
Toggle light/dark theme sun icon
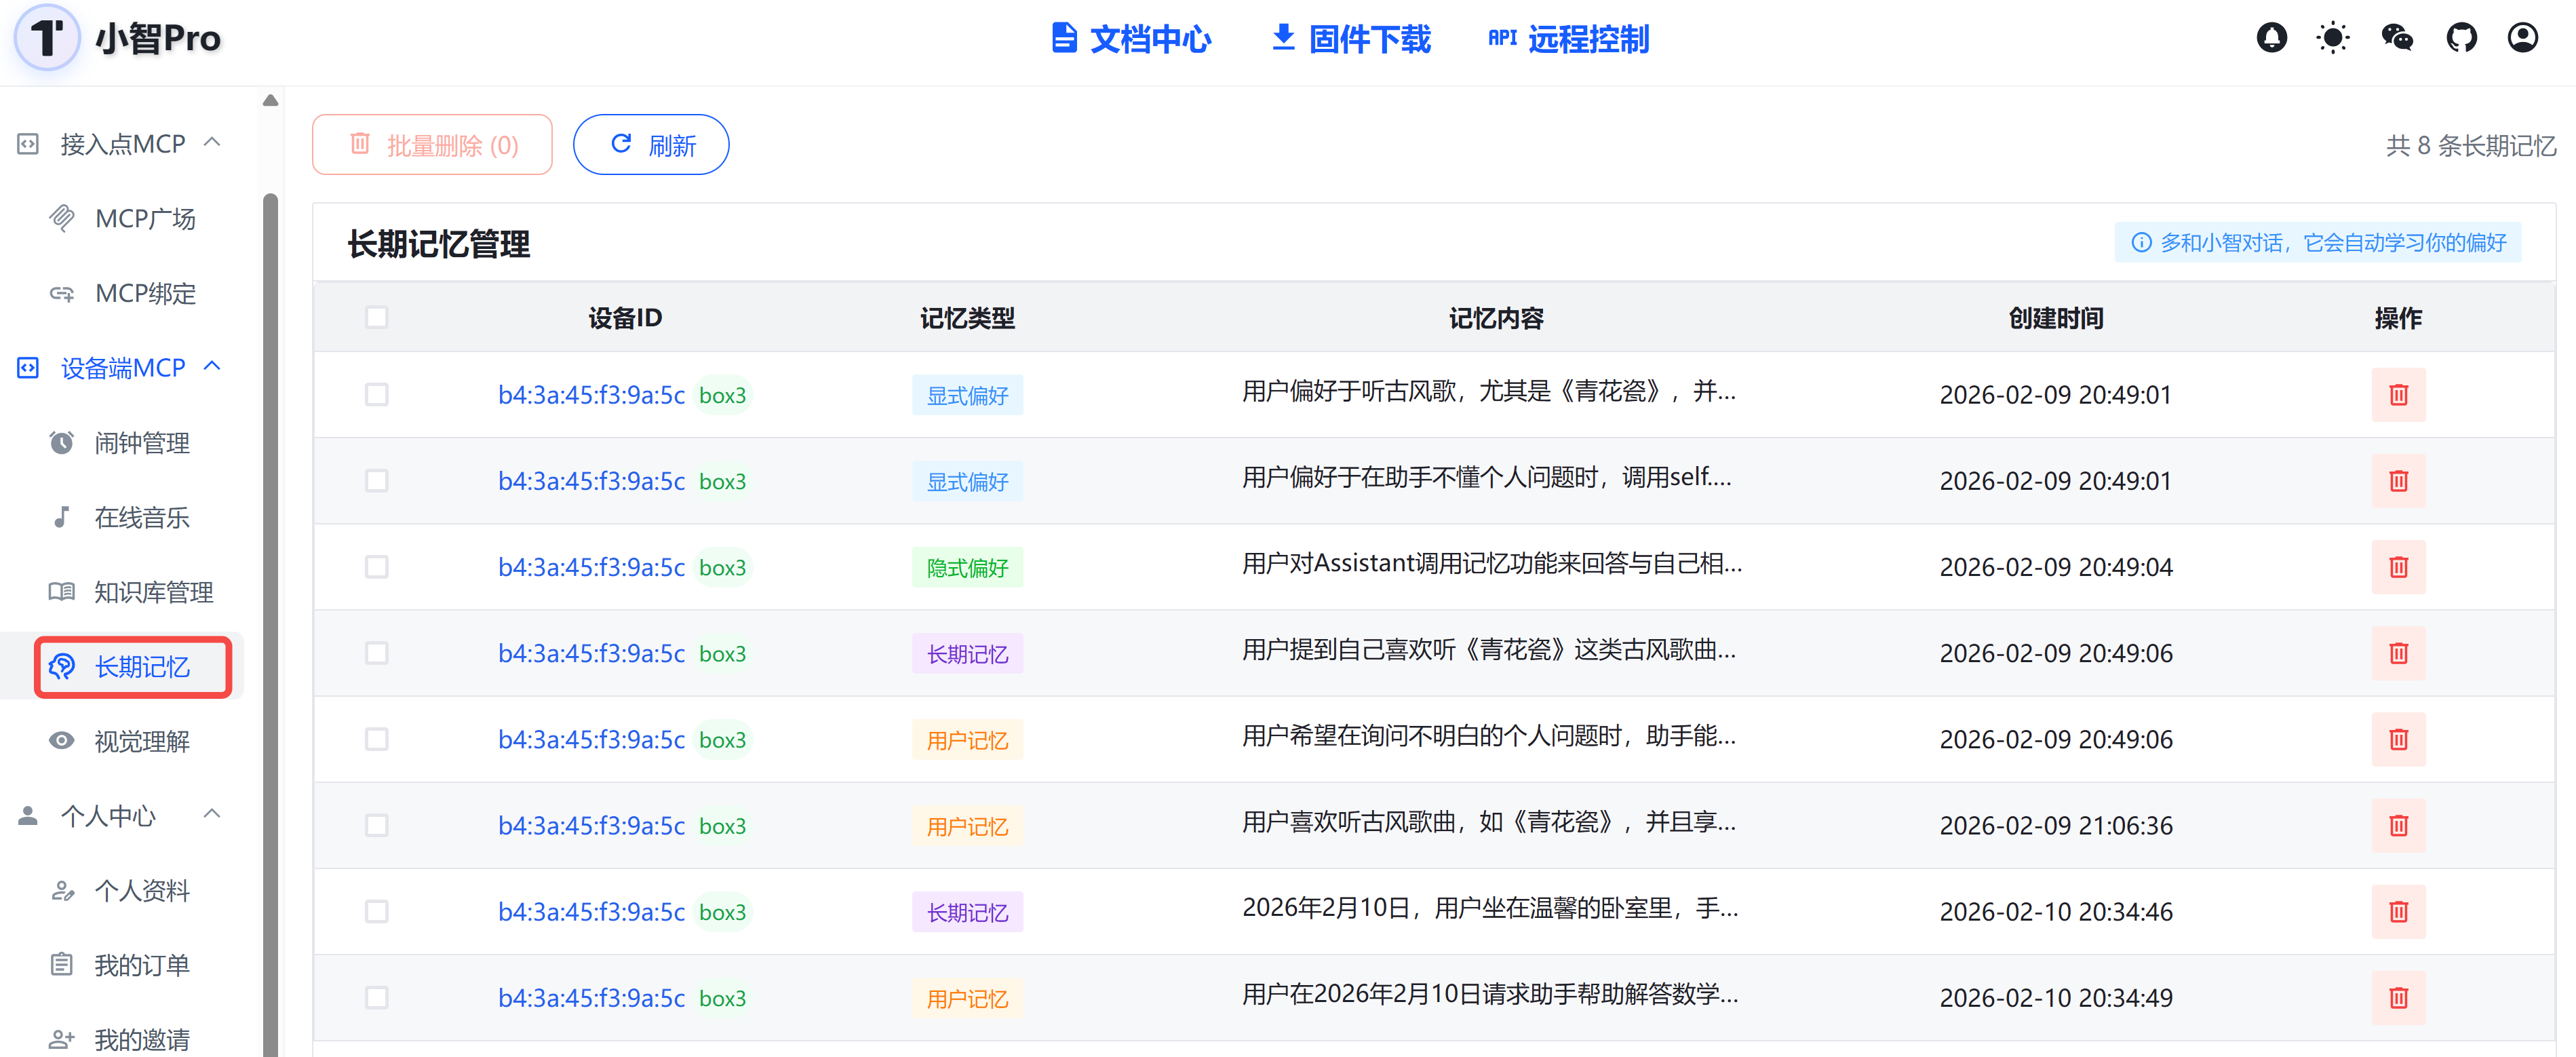2332,38
